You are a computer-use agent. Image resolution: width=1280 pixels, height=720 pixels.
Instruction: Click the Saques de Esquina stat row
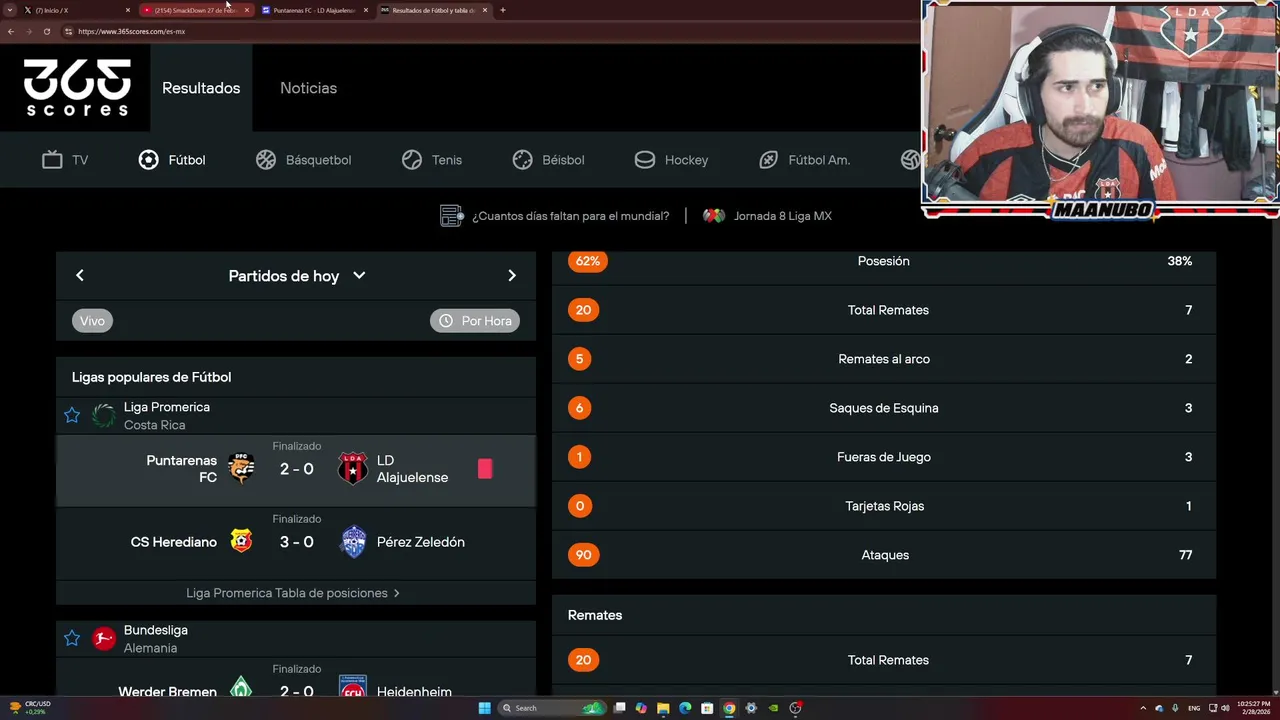tap(884, 408)
